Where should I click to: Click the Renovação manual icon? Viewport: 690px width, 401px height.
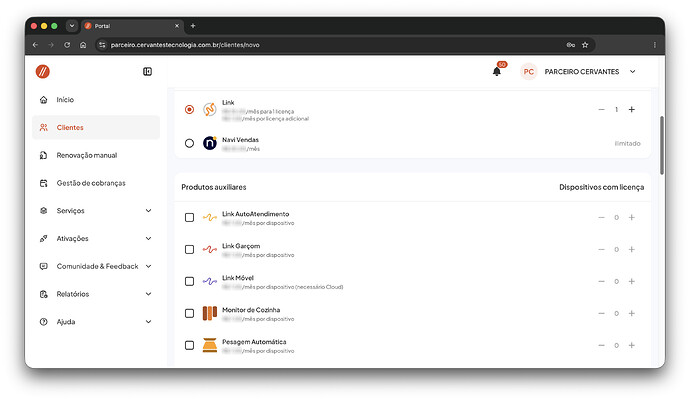44,155
